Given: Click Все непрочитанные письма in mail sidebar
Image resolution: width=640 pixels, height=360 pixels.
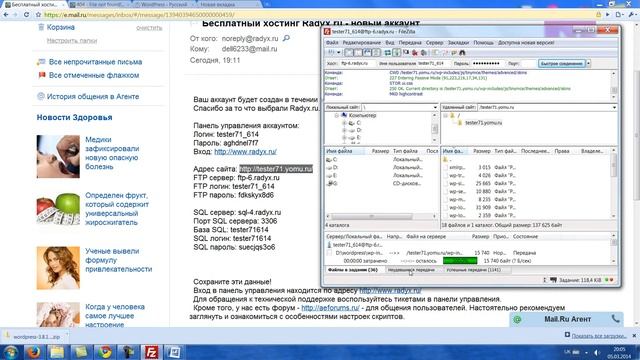Looking at the screenshot, I should (x=96, y=62).
